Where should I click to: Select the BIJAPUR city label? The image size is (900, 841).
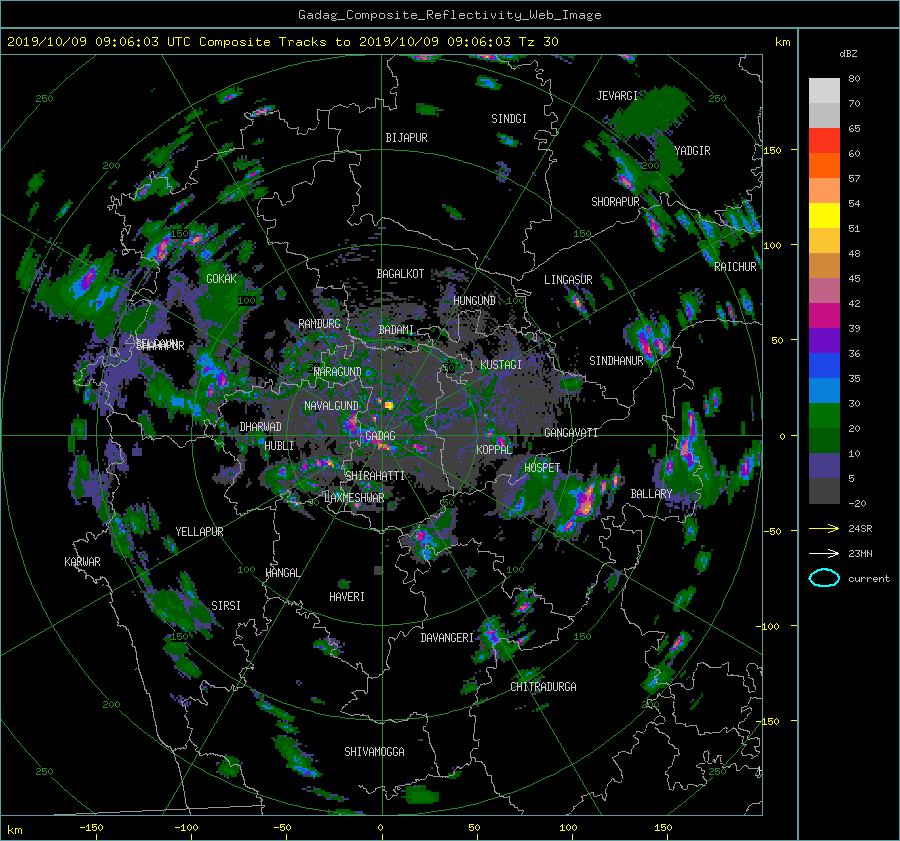coord(406,138)
